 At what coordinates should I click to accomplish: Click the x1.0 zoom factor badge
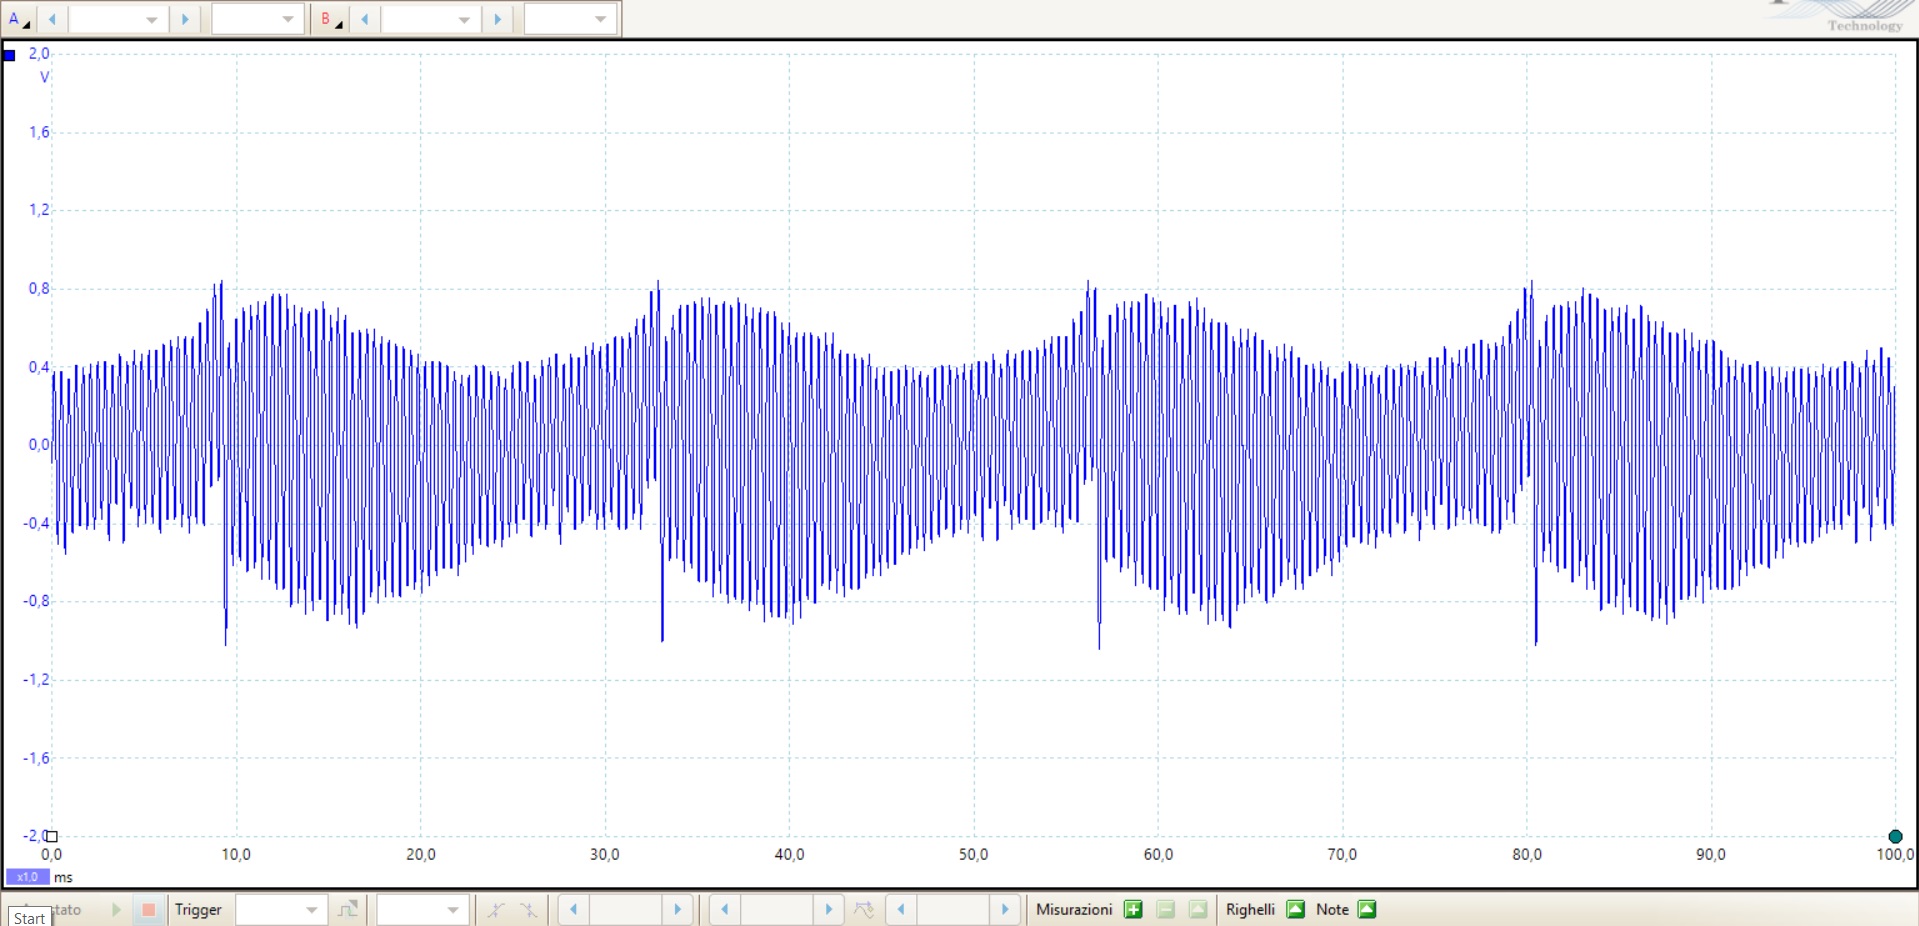[27, 877]
